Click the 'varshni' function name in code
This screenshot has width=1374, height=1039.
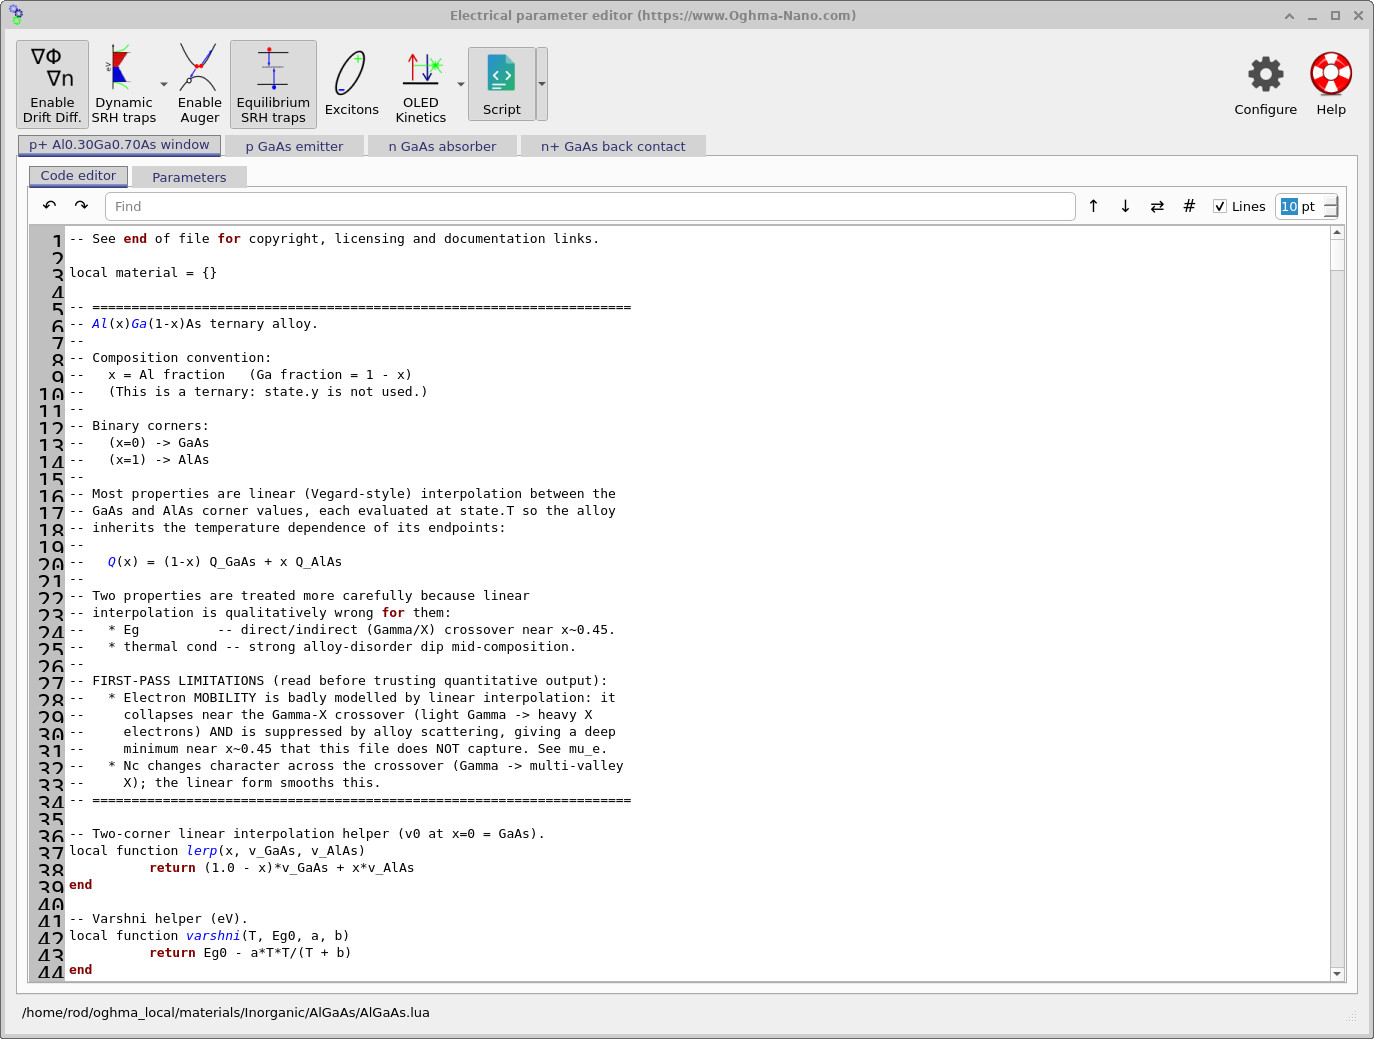click(x=214, y=936)
